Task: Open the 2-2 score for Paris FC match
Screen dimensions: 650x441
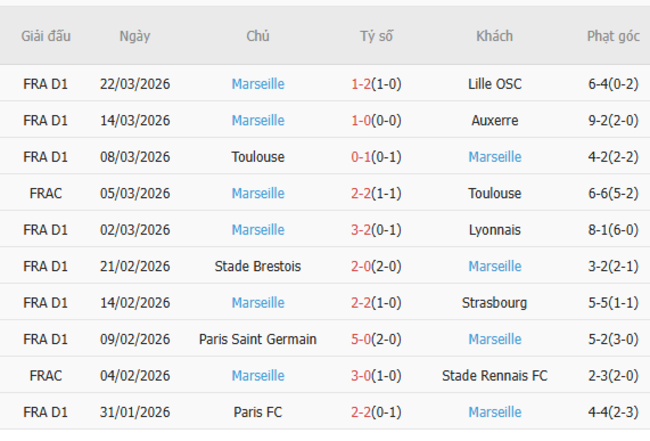Action: pyautogui.click(x=360, y=412)
